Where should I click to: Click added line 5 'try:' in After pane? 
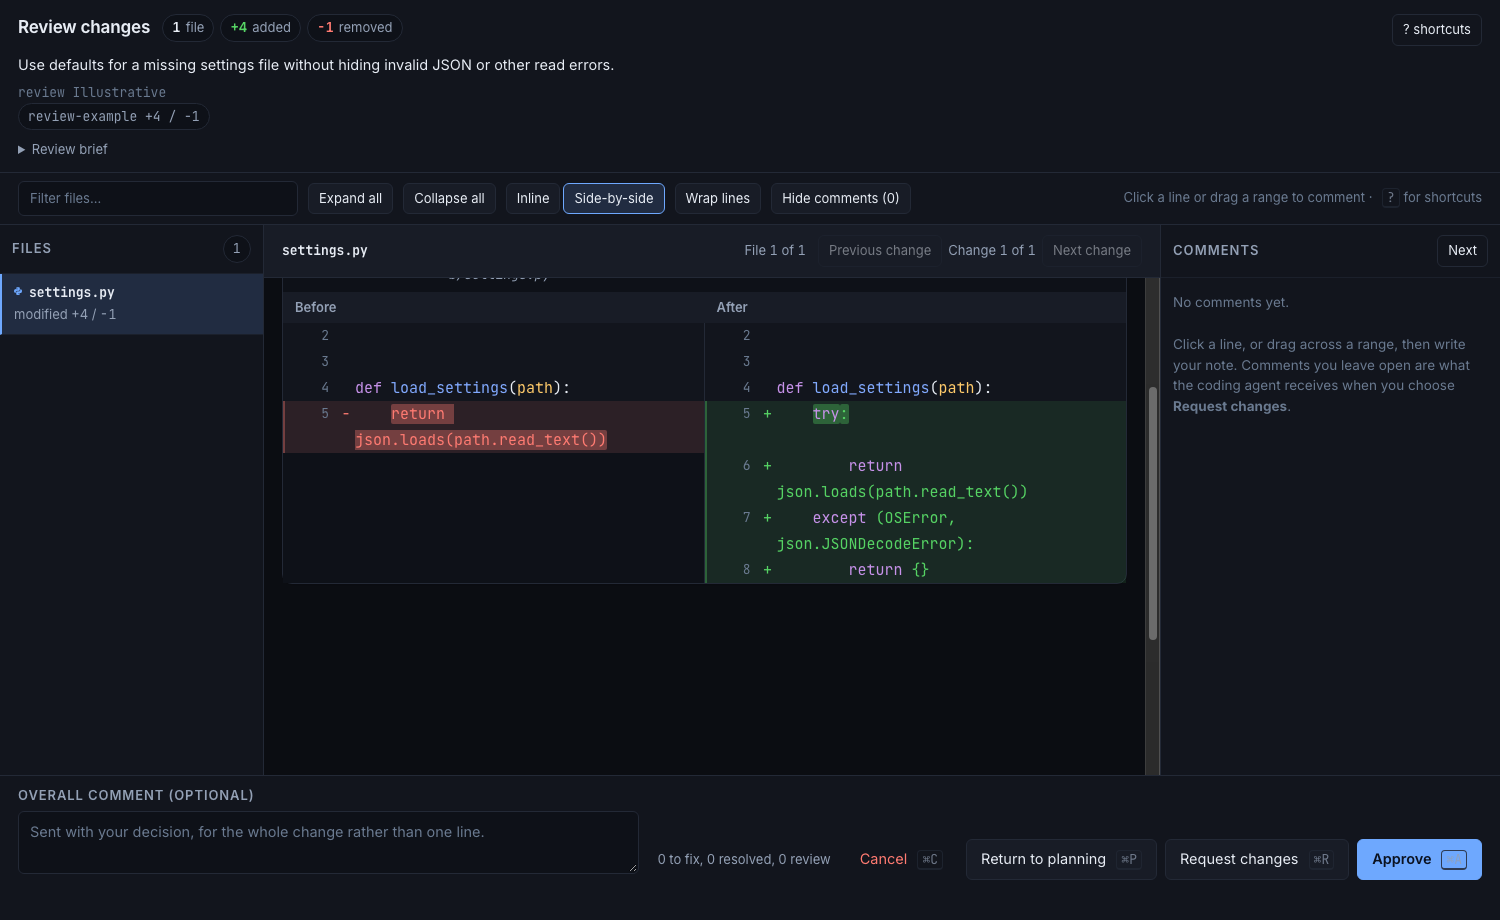pyautogui.click(x=916, y=427)
